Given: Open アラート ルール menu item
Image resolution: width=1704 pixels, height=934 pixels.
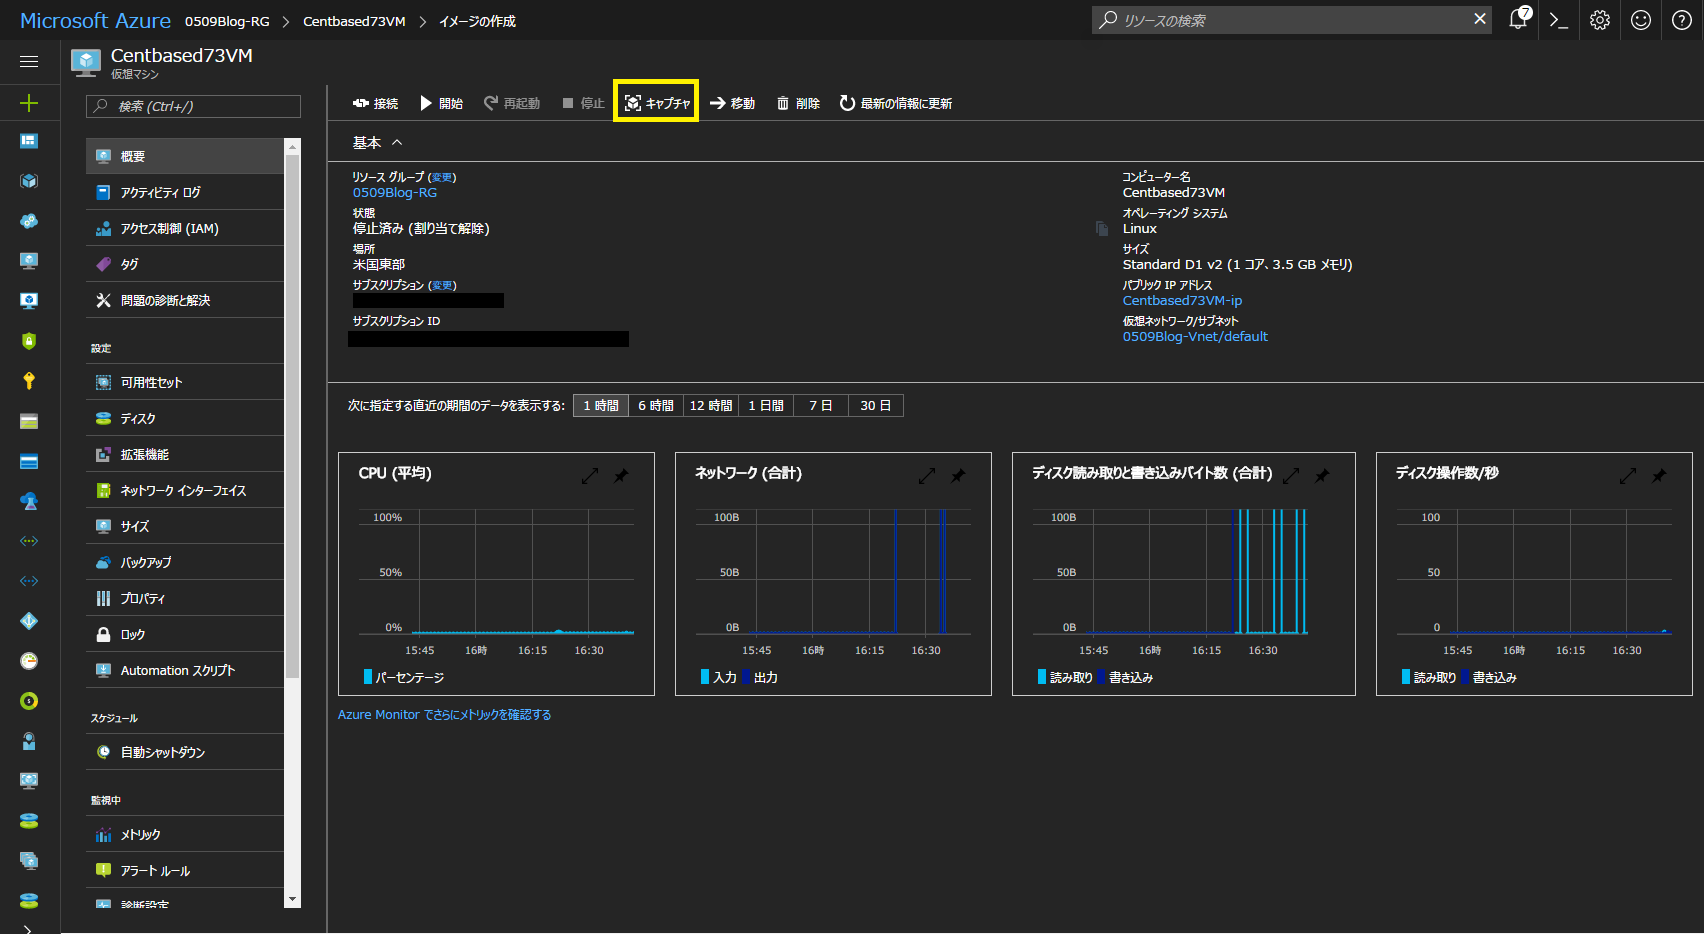Looking at the screenshot, I should (185, 870).
